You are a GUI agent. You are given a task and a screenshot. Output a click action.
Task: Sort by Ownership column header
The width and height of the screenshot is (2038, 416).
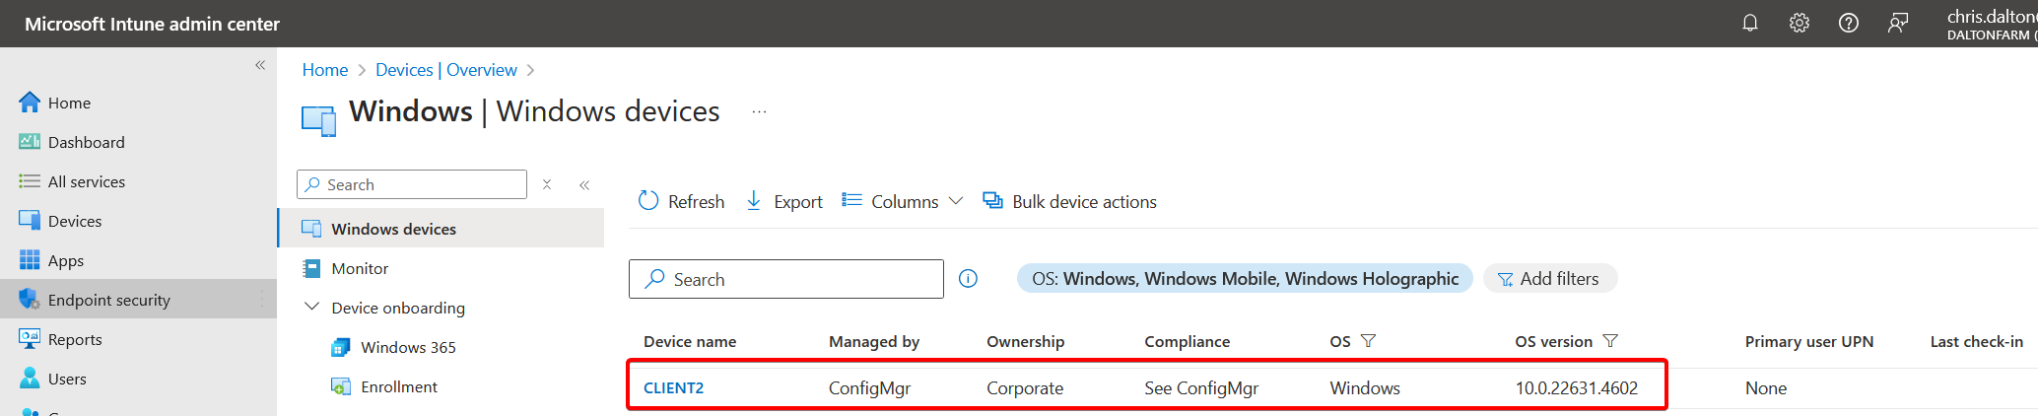pyautogui.click(x=1025, y=342)
